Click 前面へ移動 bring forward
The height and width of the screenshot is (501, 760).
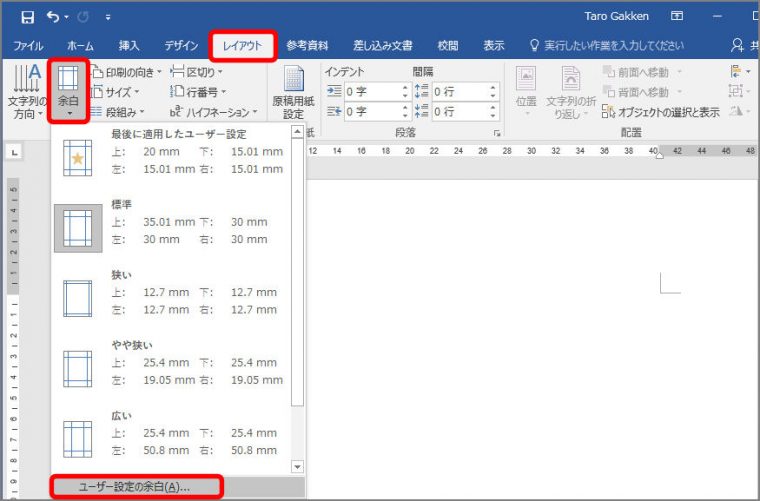click(x=642, y=72)
